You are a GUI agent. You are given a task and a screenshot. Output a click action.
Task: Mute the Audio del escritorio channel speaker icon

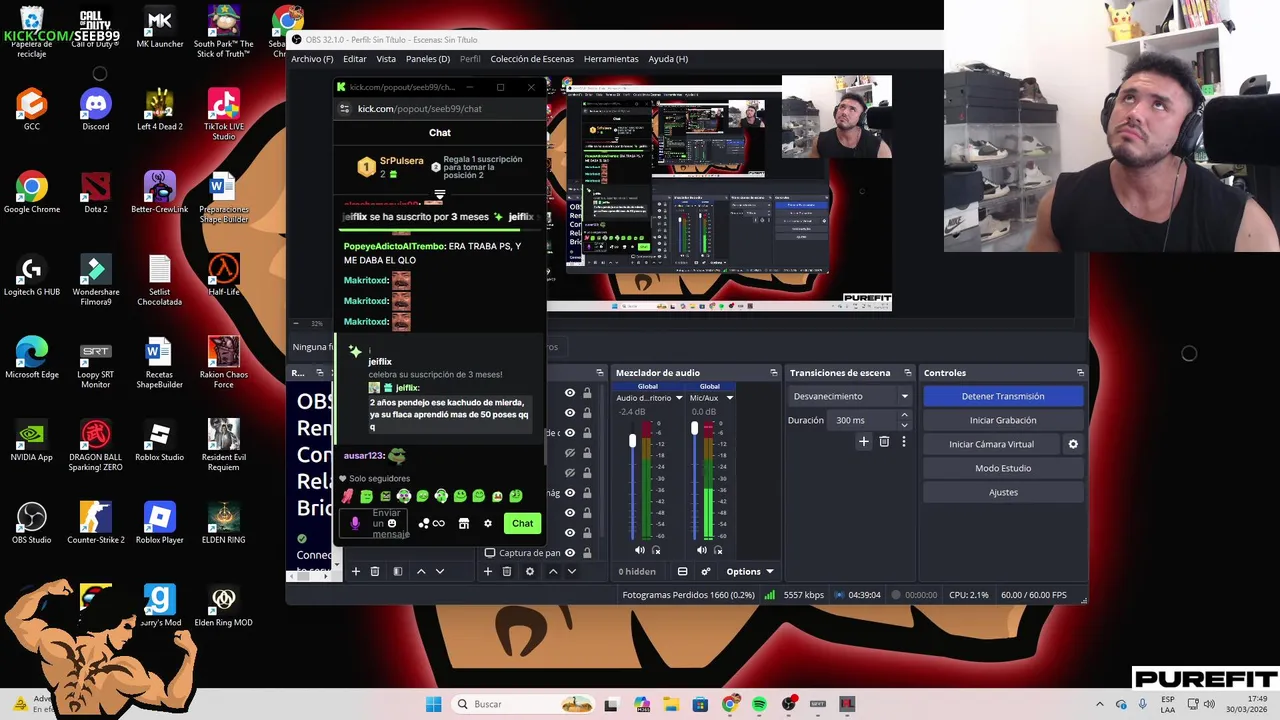tap(640, 550)
